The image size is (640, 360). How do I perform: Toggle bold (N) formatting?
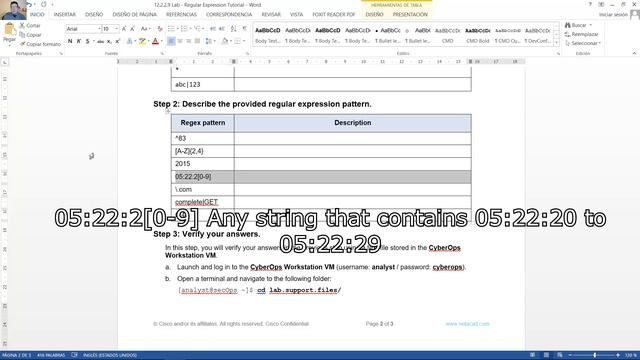point(70,41)
